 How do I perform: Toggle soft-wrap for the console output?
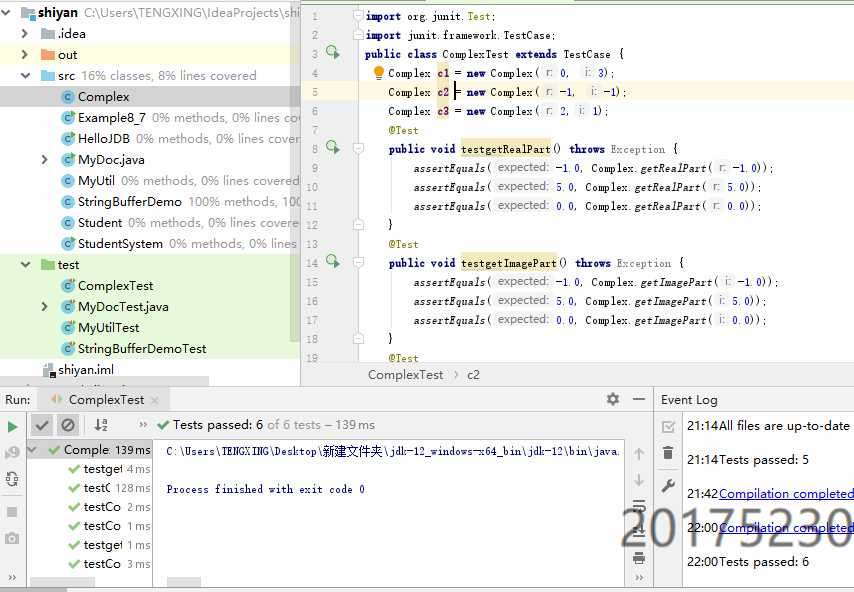(x=639, y=506)
